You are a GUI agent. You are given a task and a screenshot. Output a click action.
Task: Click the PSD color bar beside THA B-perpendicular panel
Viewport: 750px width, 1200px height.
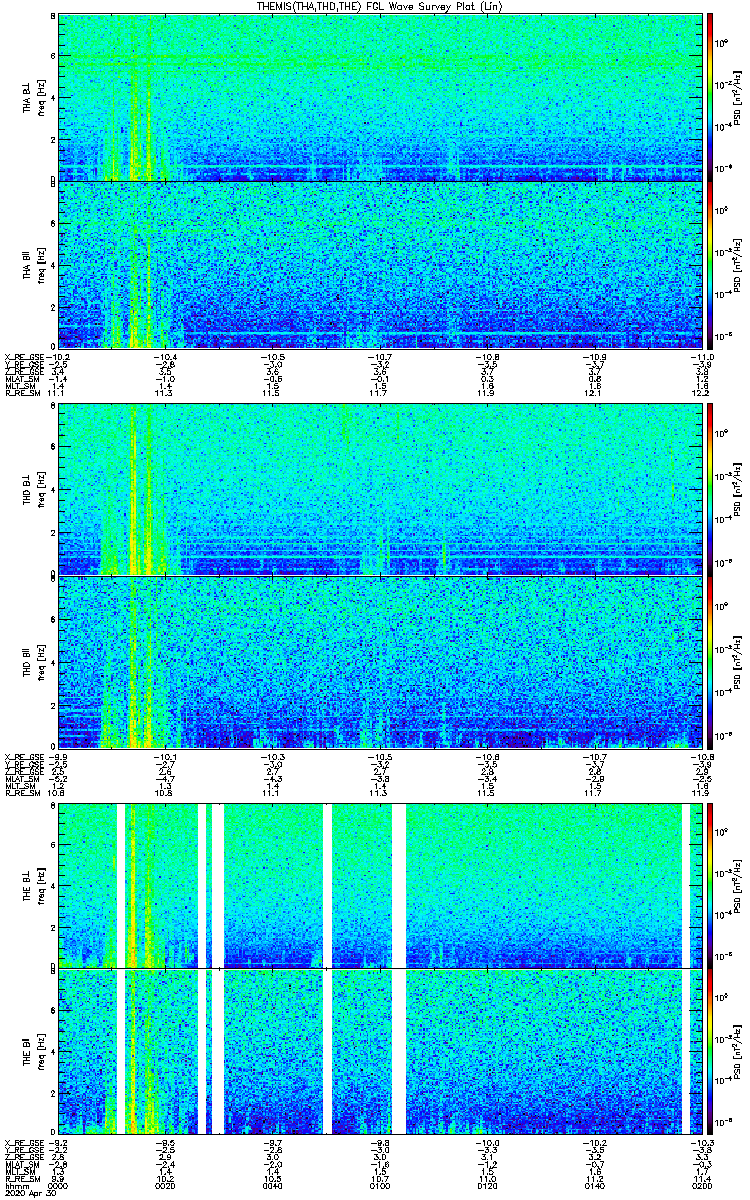click(x=710, y=96)
